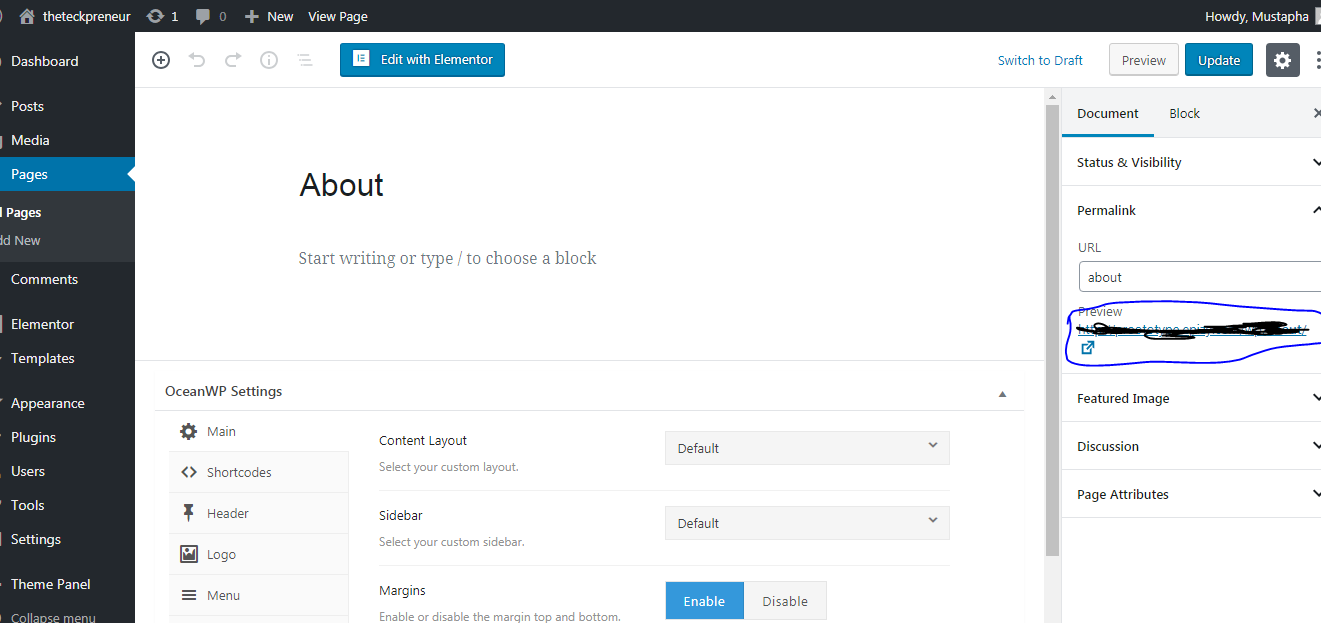Viewport: 1321px width, 623px height.
Task: Select the Logo section in OceanWP Settings
Action: pyautogui.click(x=189, y=553)
